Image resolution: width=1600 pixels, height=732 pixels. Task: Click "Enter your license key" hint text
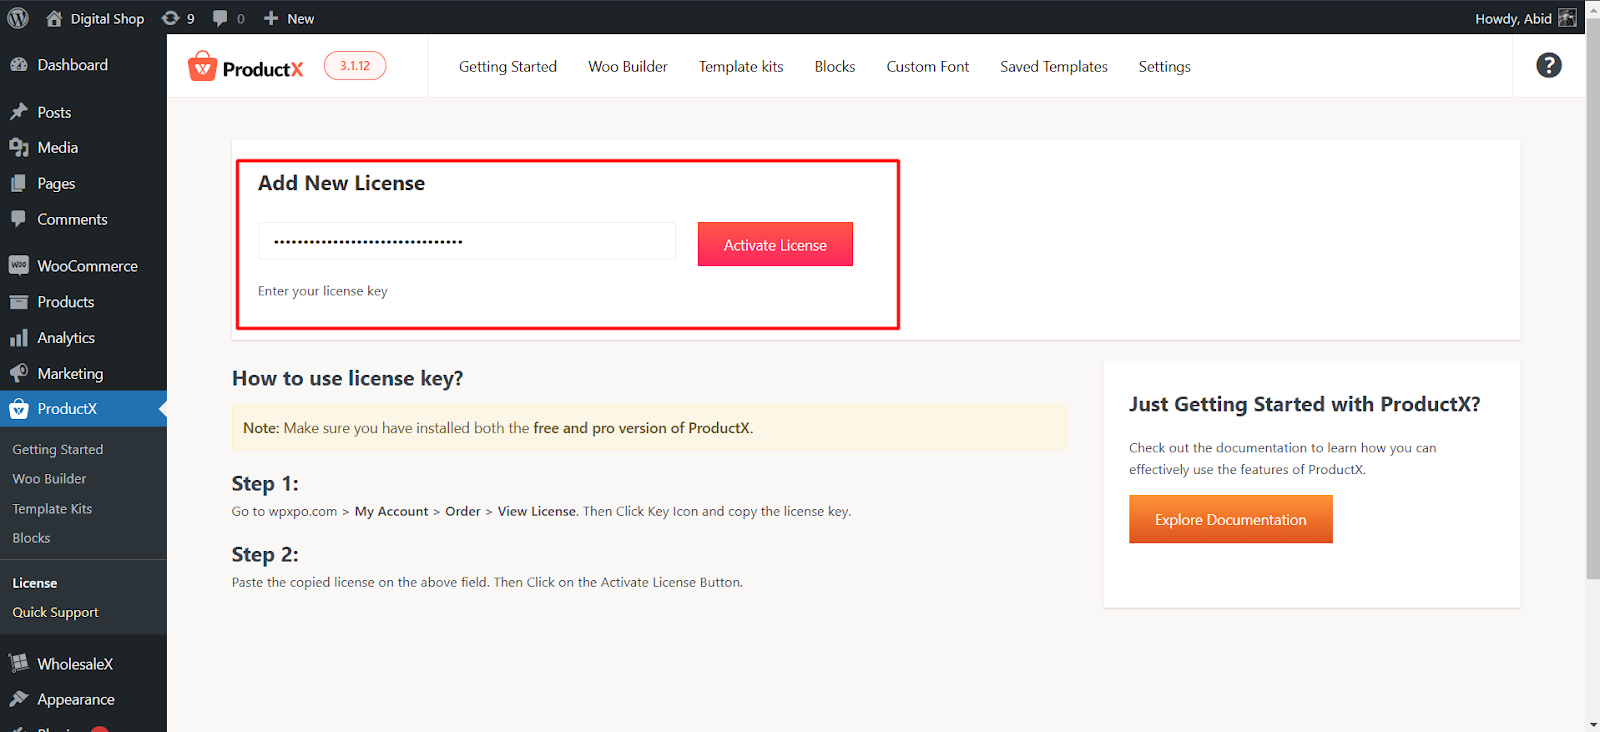pos(323,291)
